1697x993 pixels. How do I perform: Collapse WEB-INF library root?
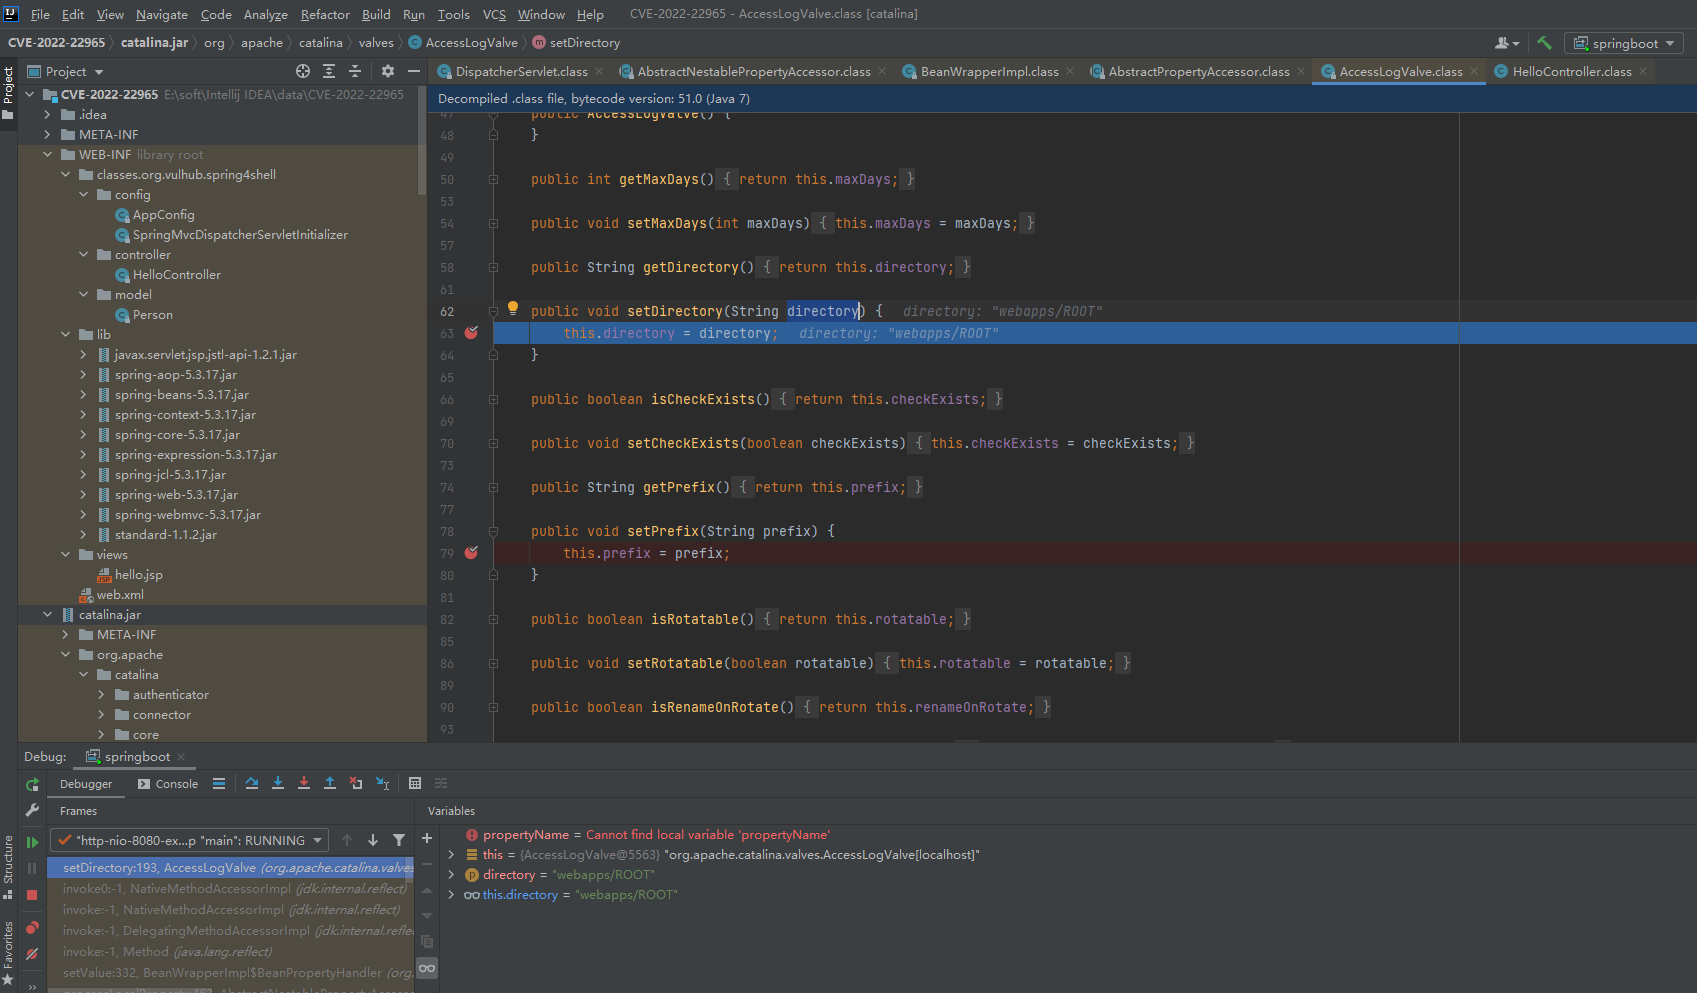coord(47,155)
